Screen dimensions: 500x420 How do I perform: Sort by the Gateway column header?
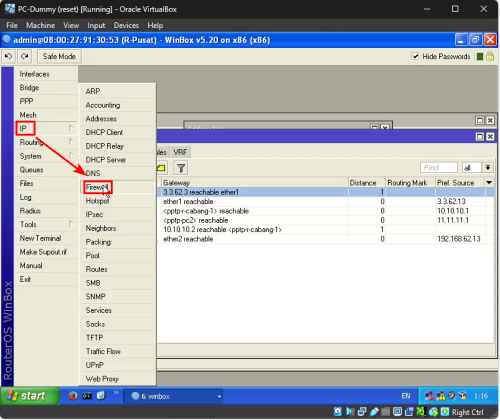pos(255,183)
